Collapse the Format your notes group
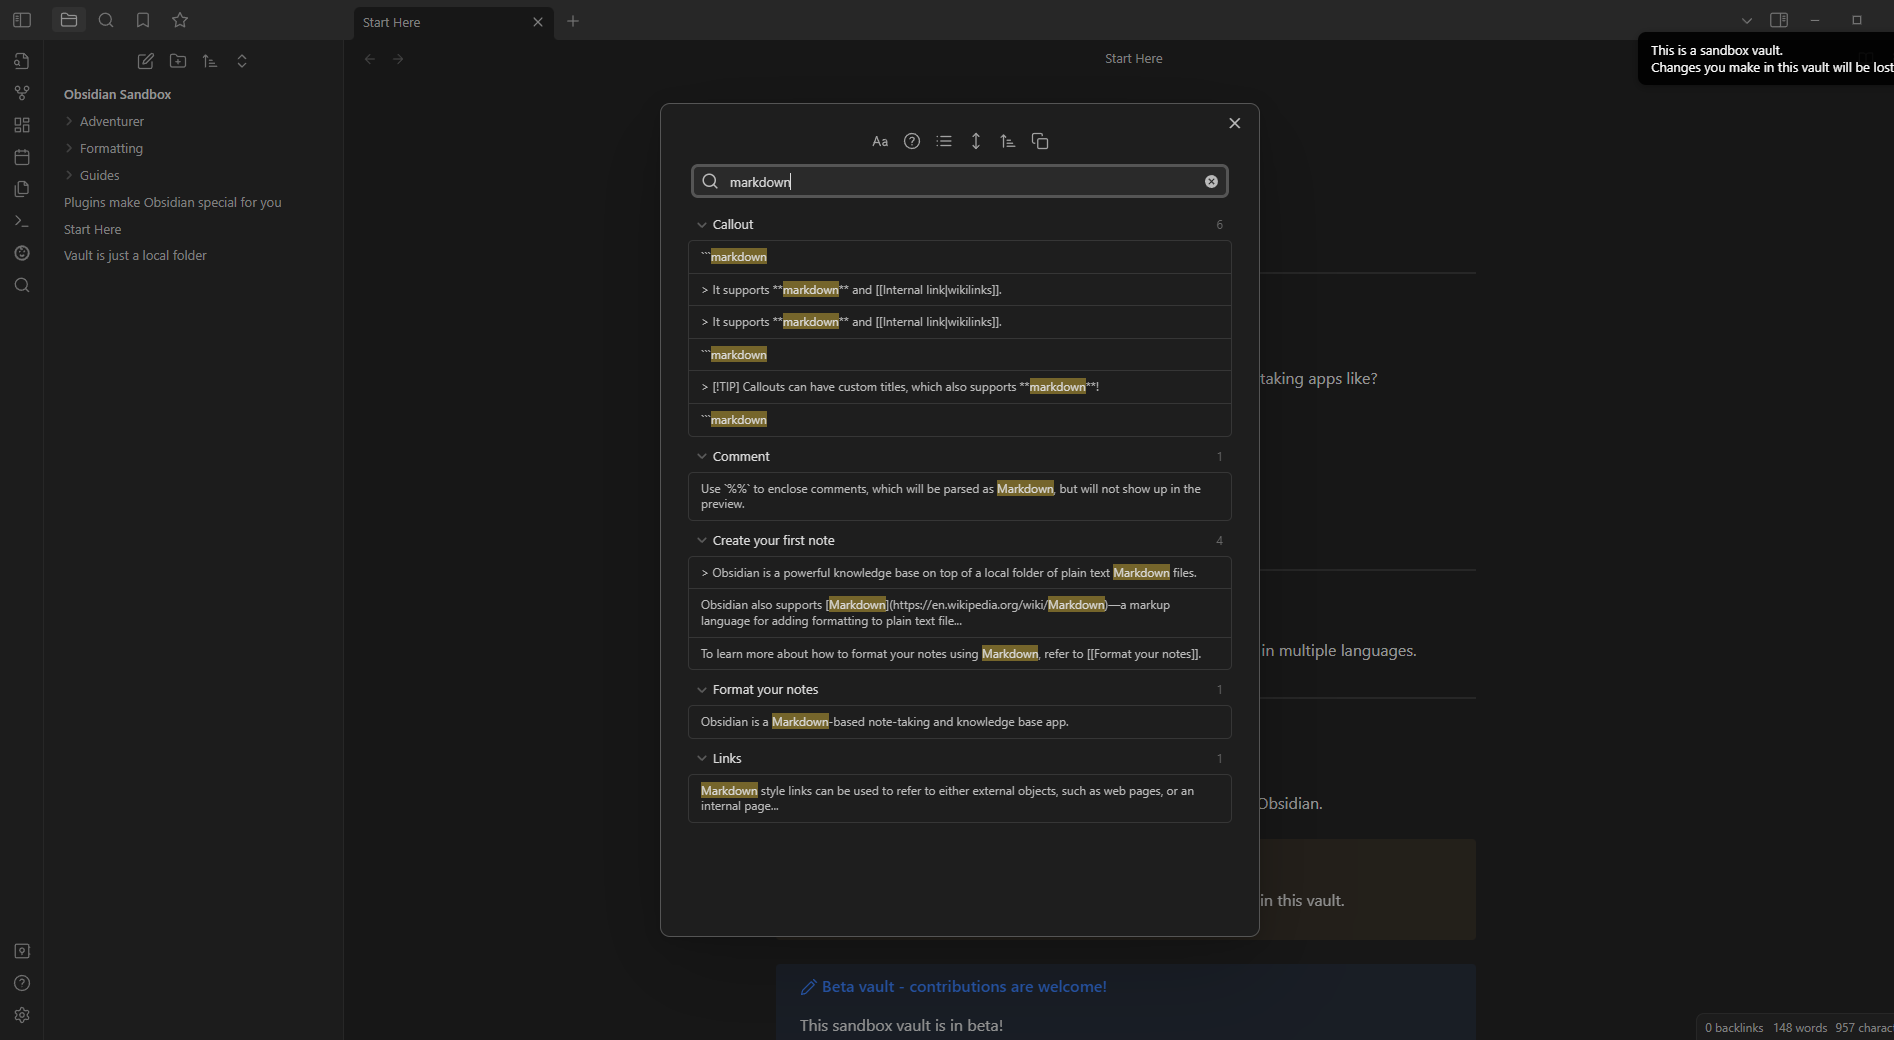1894x1040 pixels. pyautogui.click(x=702, y=690)
